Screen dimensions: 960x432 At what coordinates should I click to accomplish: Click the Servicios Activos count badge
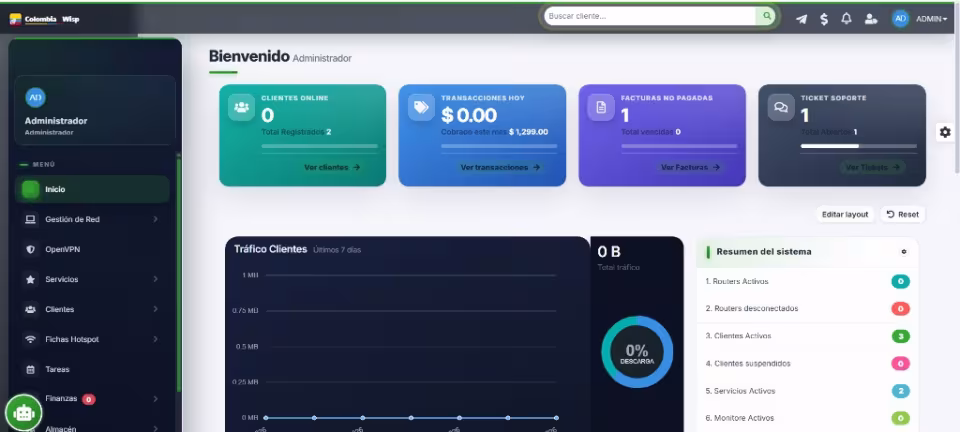click(x=900, y=391)
